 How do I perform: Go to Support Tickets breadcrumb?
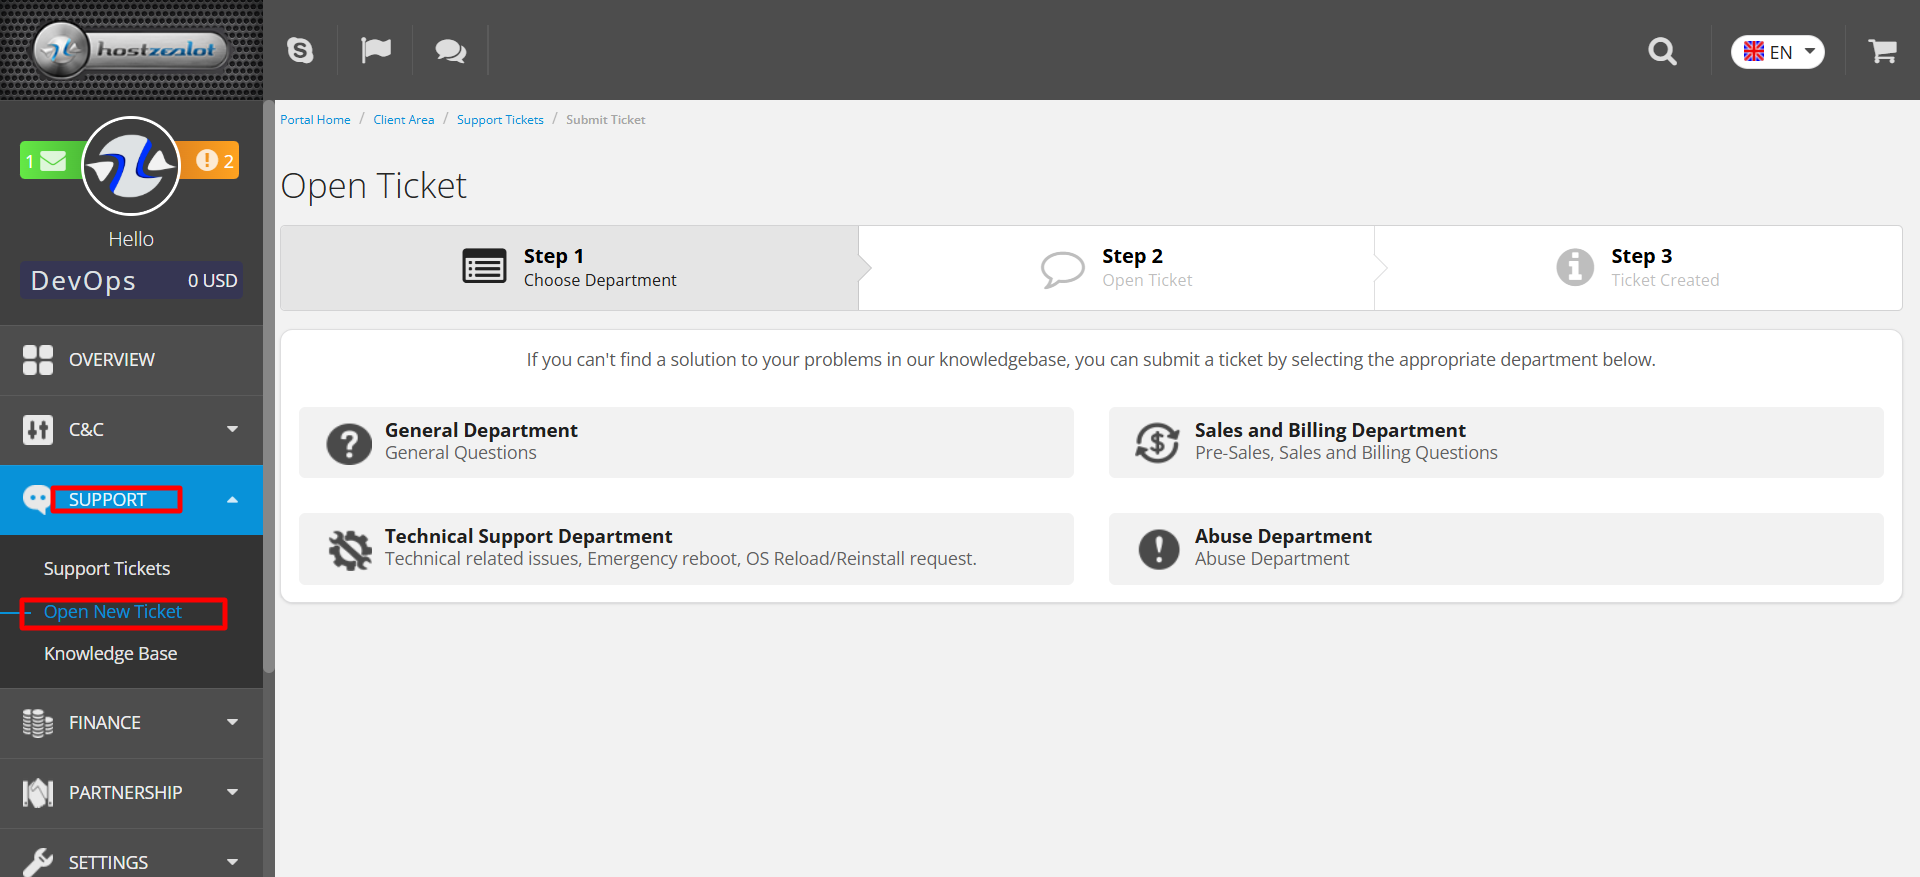pos(500,120)
